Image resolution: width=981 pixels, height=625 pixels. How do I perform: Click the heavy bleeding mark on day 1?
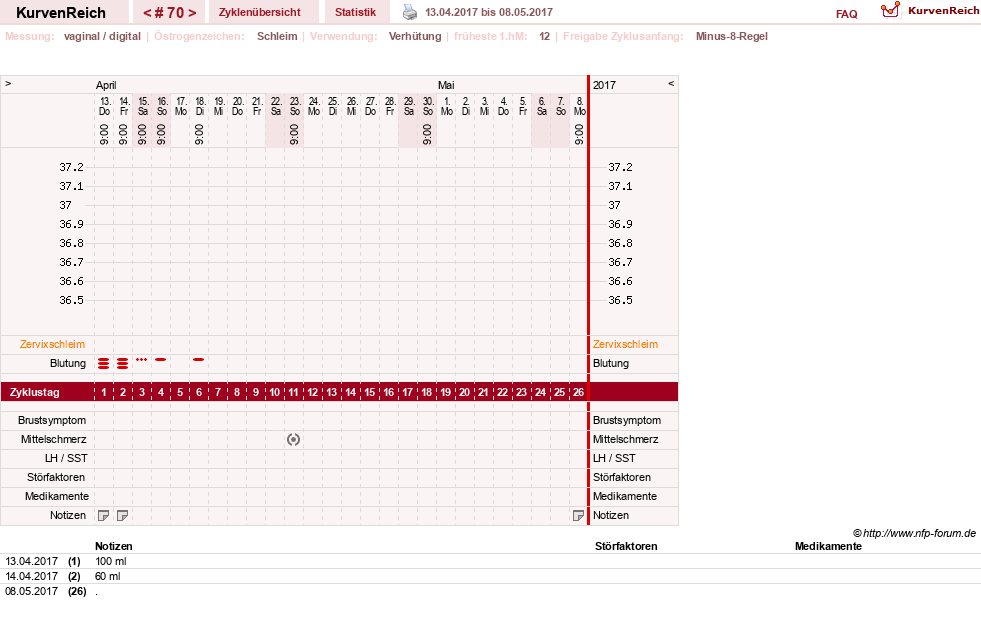coord(104,363)
